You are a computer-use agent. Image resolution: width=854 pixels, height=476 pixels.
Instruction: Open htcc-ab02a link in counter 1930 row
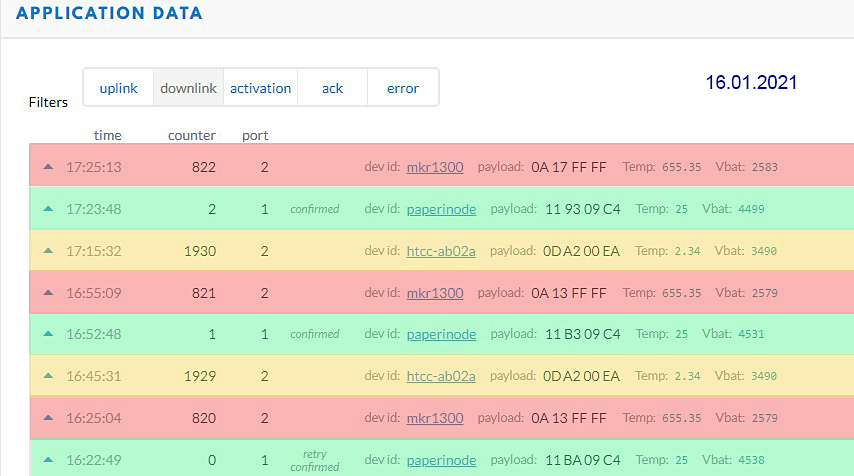pos(441,251)
